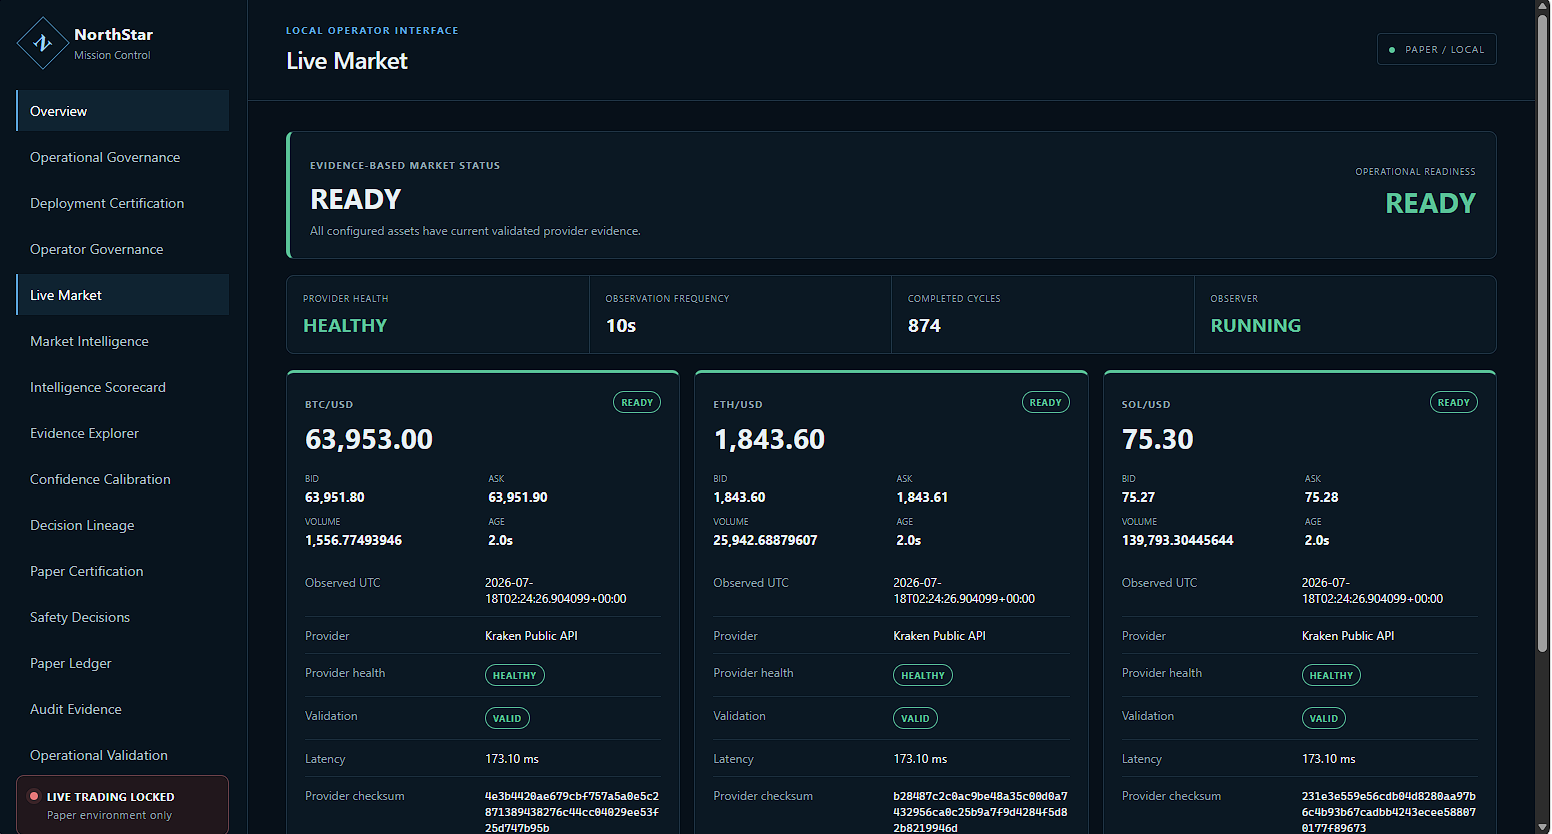
Task: Click HEALTHY badge in BTC/USD card
Action: tap(515, 676)
